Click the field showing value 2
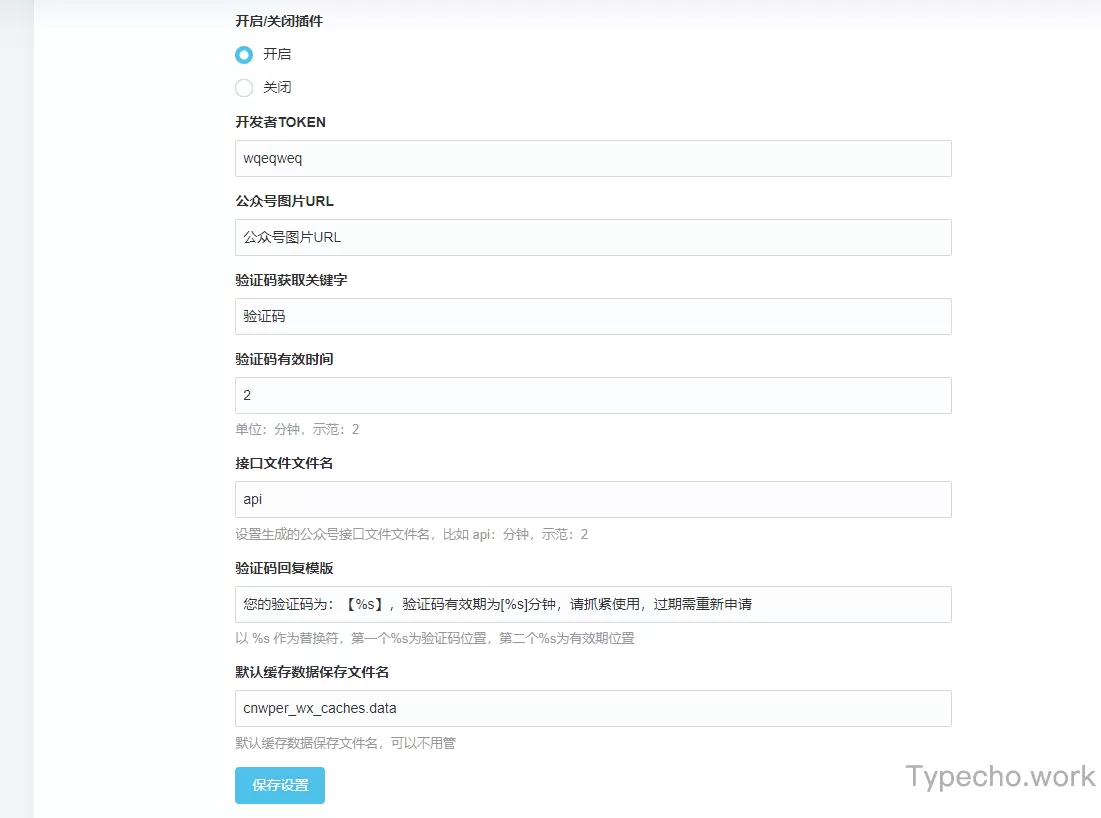The image size is (1101, 818). 592,395
